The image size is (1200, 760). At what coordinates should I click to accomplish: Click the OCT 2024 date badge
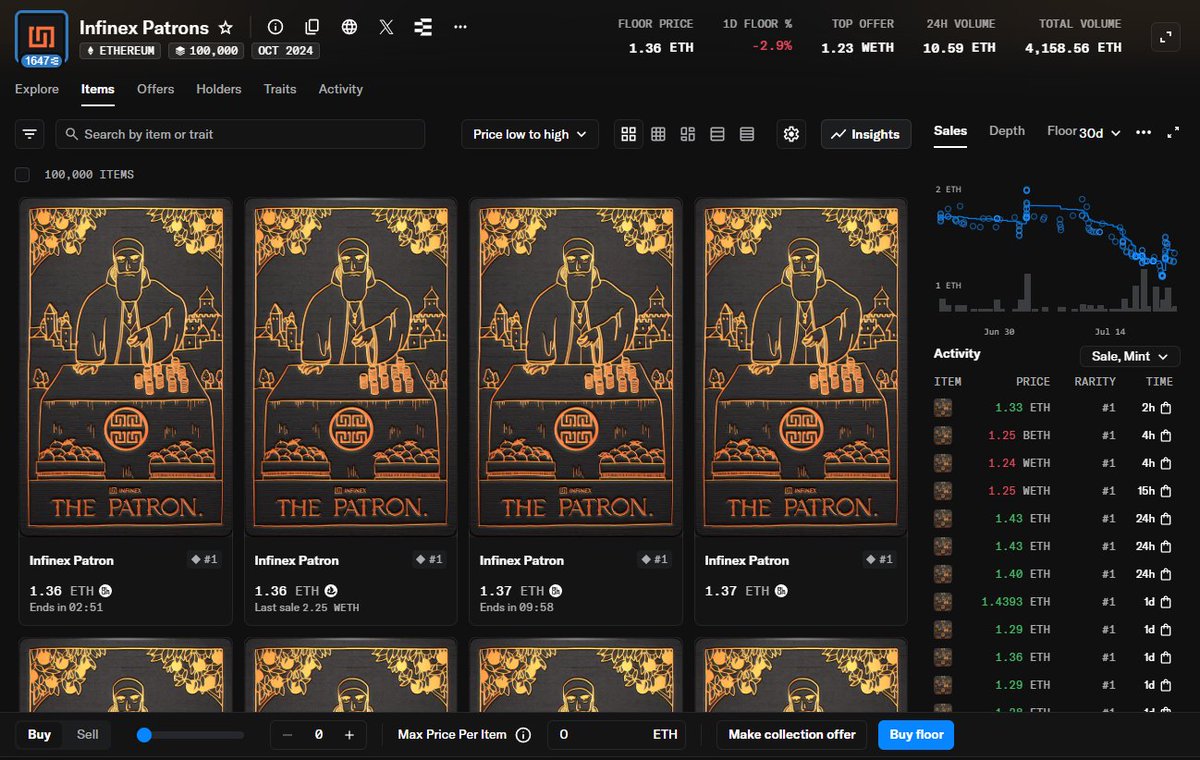[285, 50]
